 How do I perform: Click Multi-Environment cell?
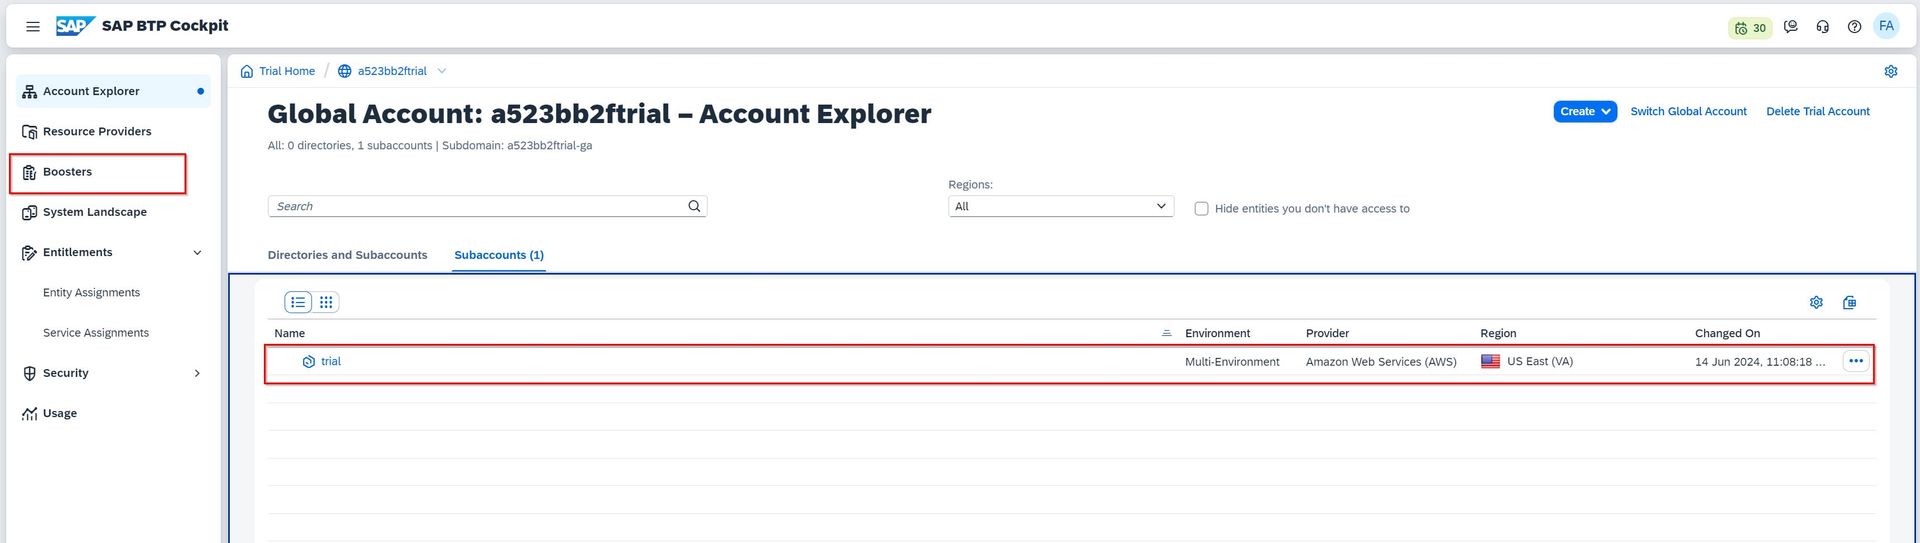pyautogui.click(x=1232, y=362)
